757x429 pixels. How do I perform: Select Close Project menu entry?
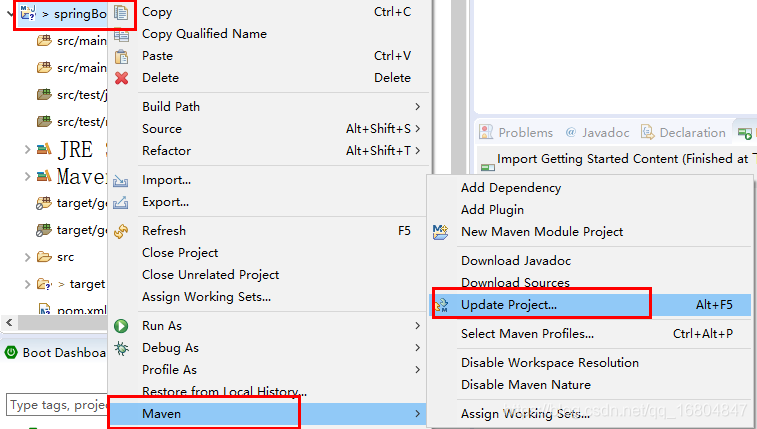180,253
